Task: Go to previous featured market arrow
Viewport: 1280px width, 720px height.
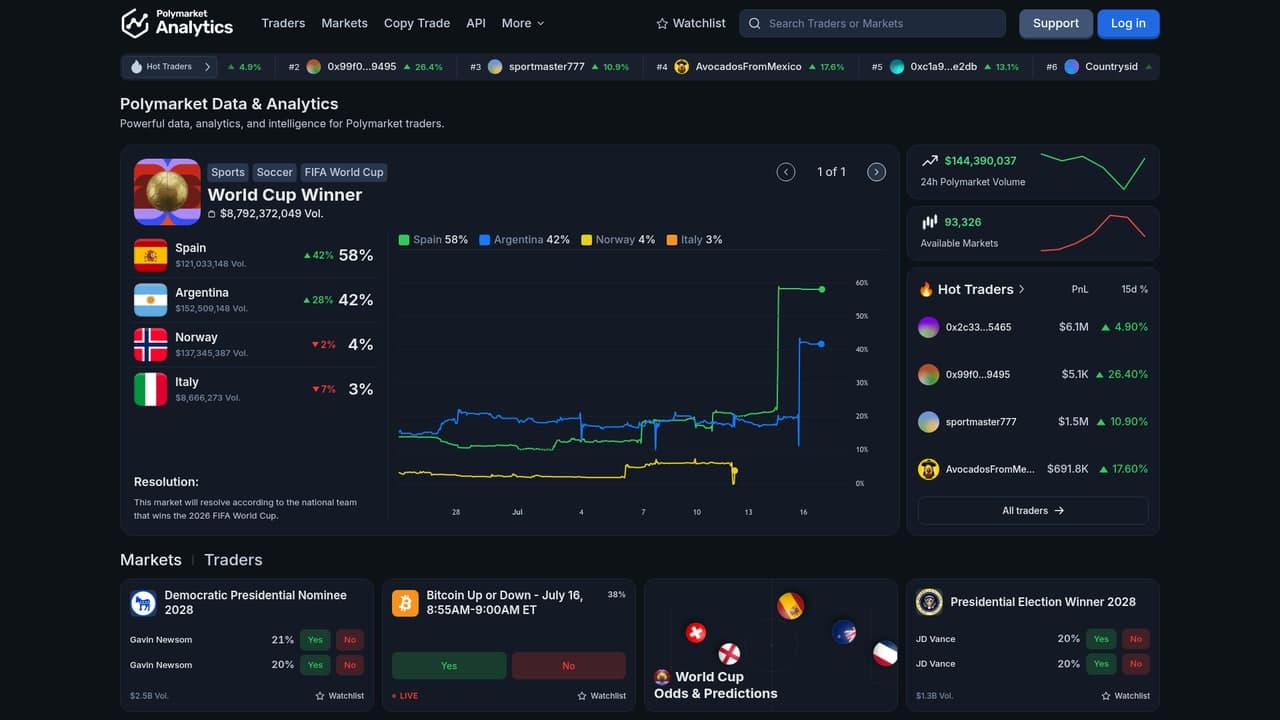Action: tap(786, 172)
